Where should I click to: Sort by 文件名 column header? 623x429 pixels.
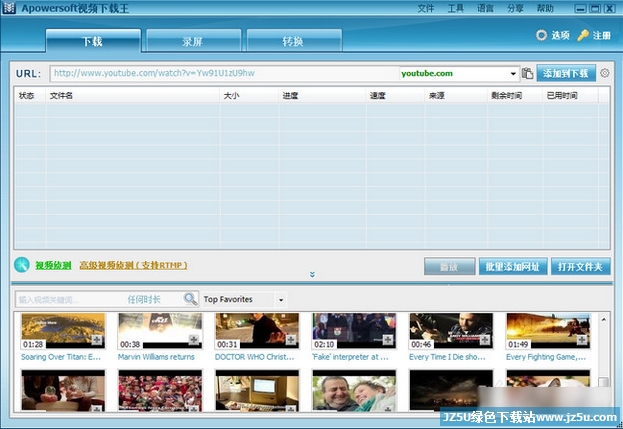tap(133, 96)
